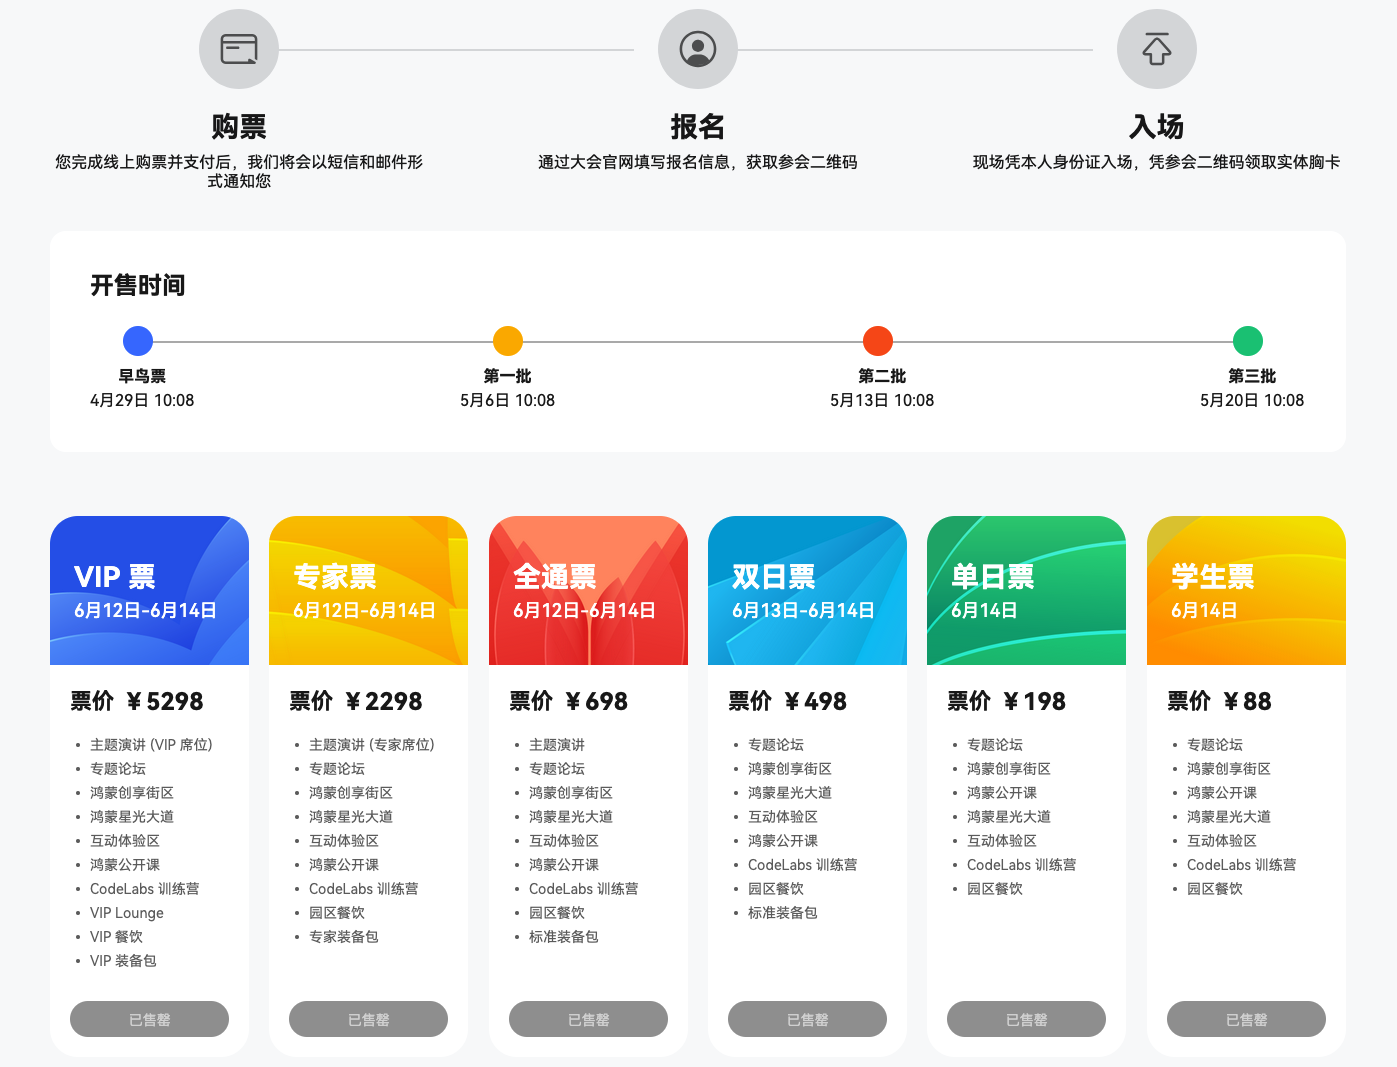Click the 票价 ¥5298 price
This screenshot has width=1397, height=1067.
click(137, 701)
